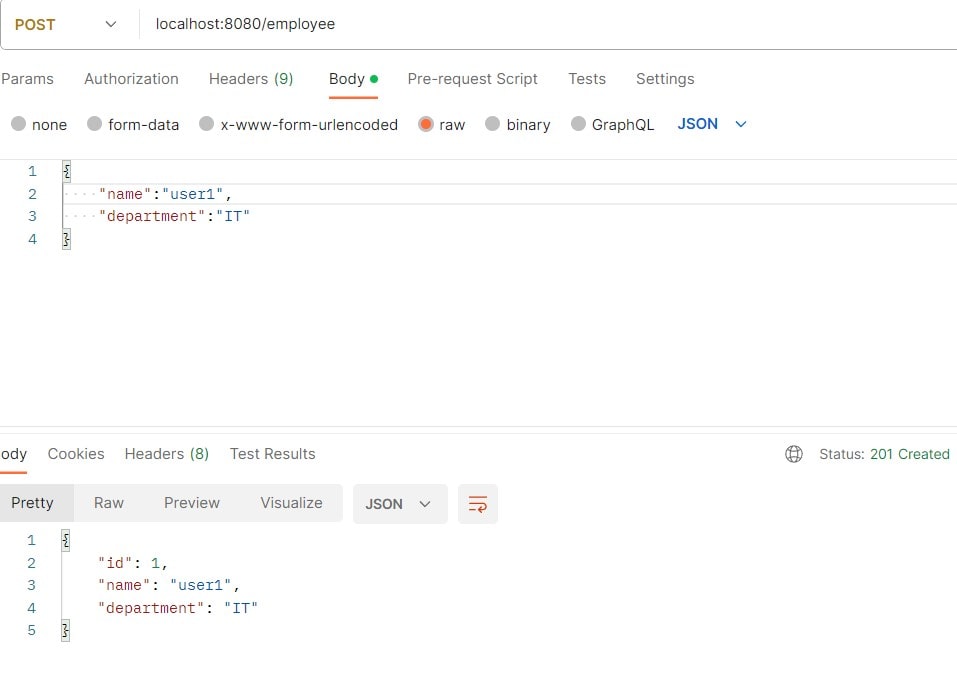Click response line "department": "IT"

(178, 608)
